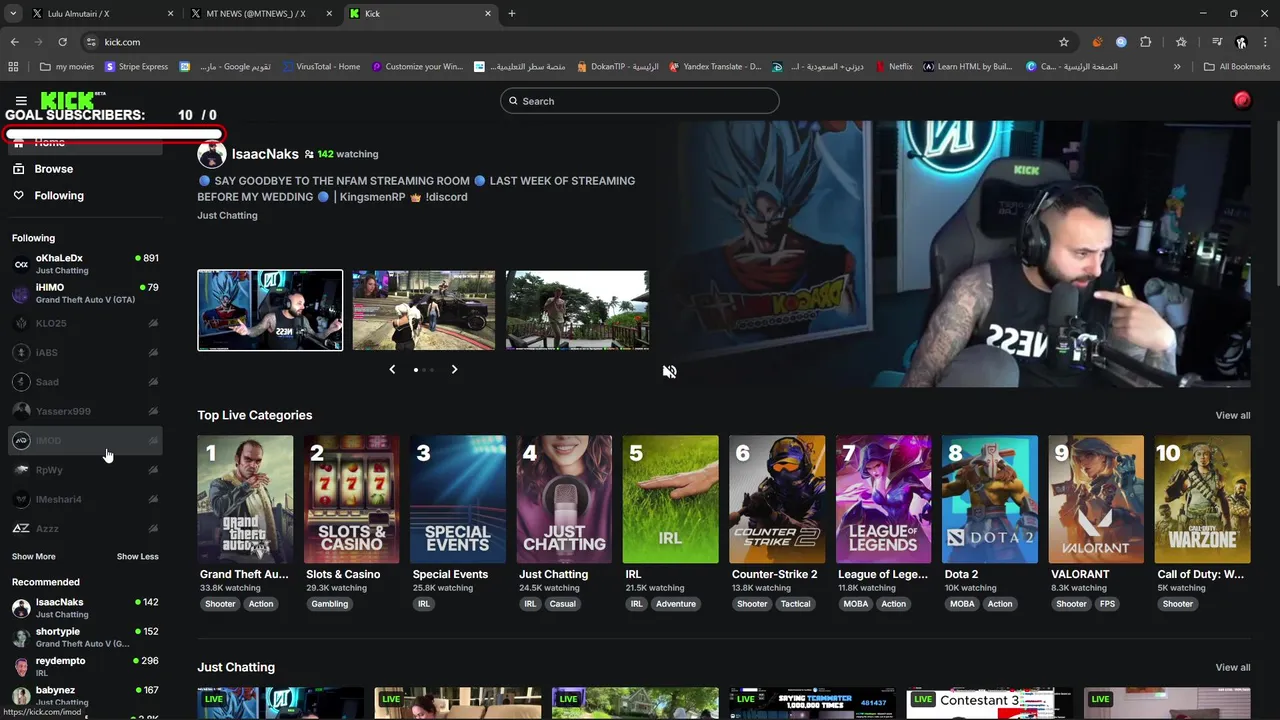Click Show More in Following list
The height and width of the screenshot is (720, 1280).
34,556
